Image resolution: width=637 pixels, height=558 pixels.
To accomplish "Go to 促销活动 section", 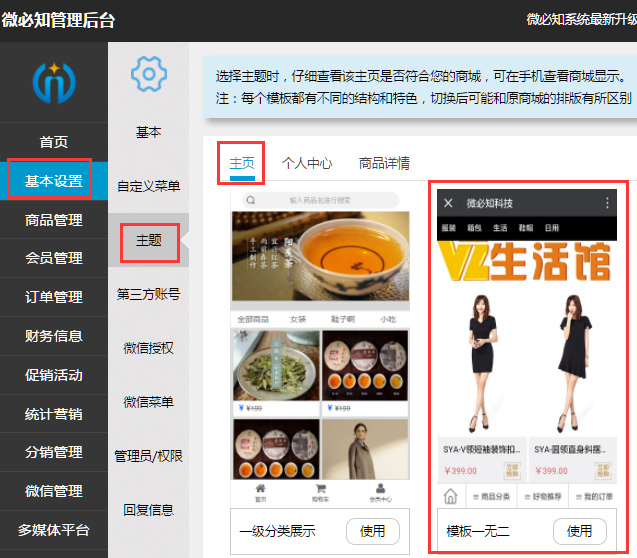I will 54,375.
